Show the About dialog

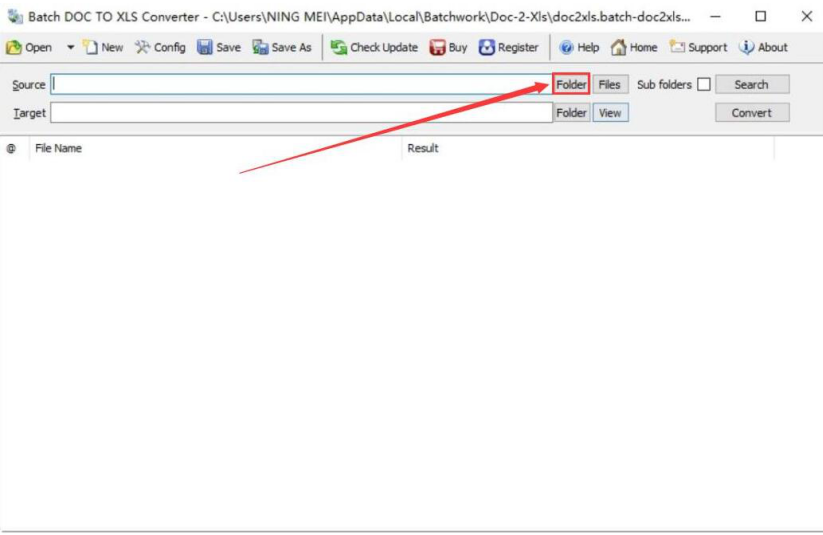point(763,47)
